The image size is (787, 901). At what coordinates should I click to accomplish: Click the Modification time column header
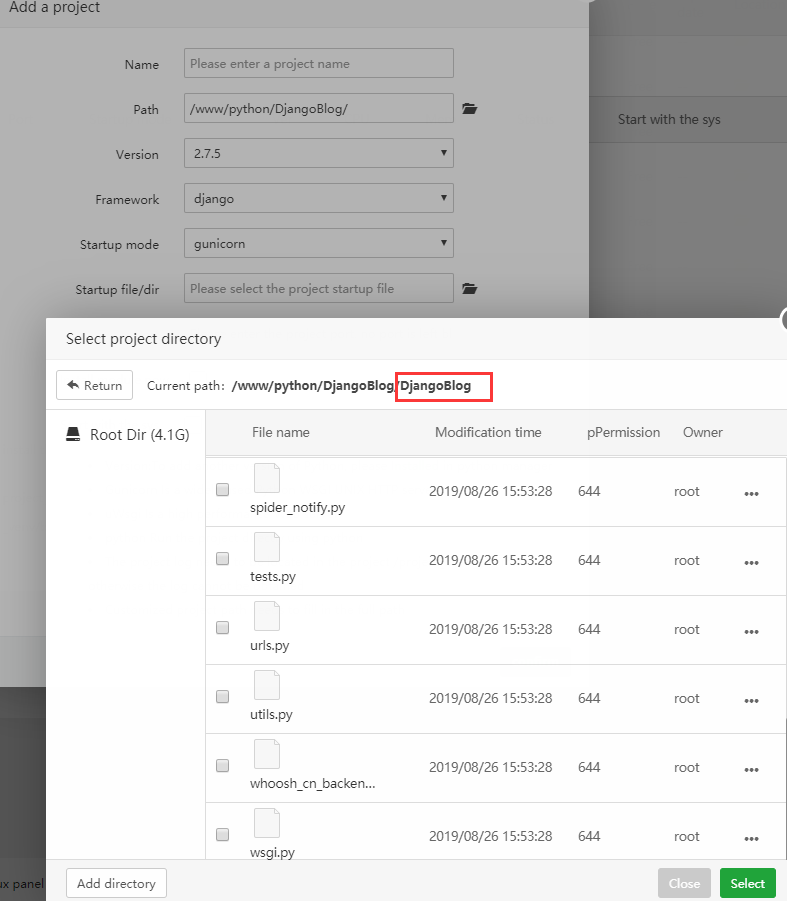[488, 433]
